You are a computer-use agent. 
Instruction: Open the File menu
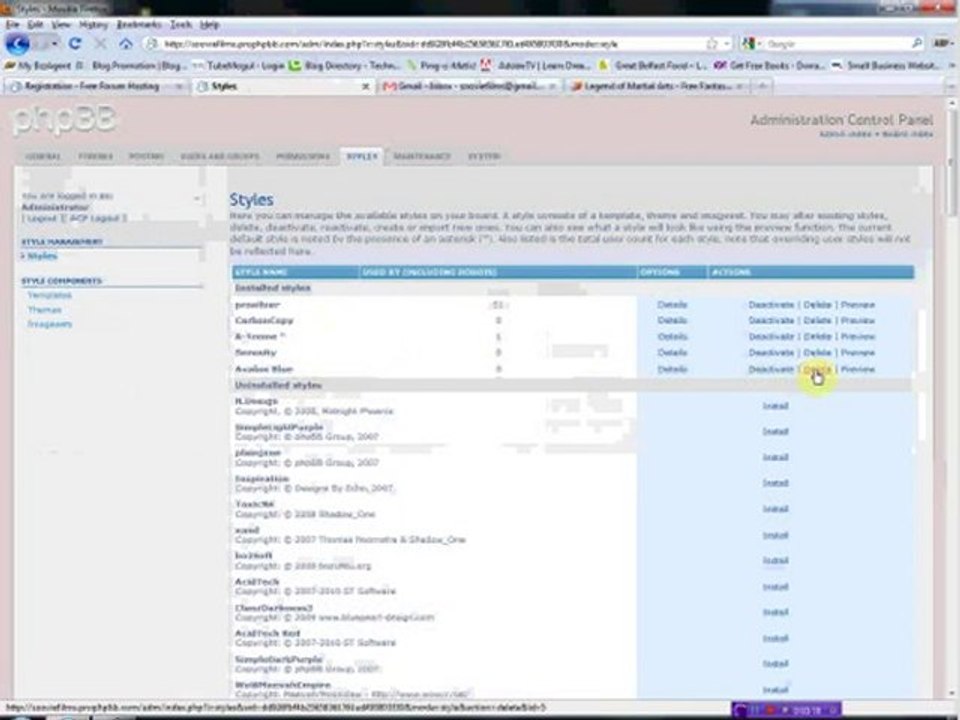tap(12, 24)
